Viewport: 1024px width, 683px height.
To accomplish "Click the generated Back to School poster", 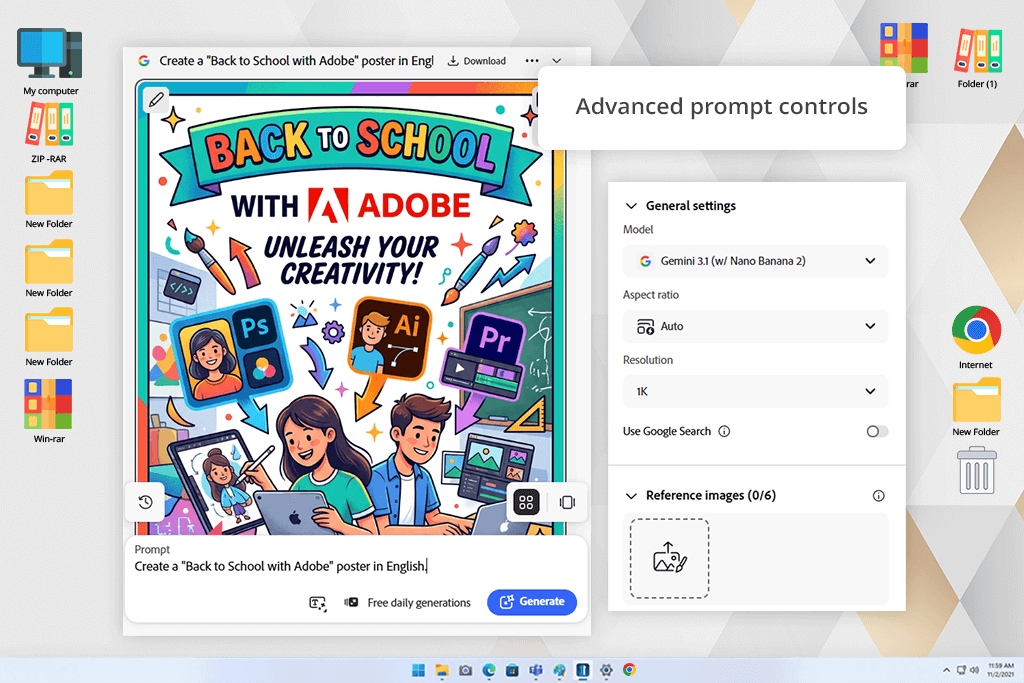I will click(x=351, y=307).
